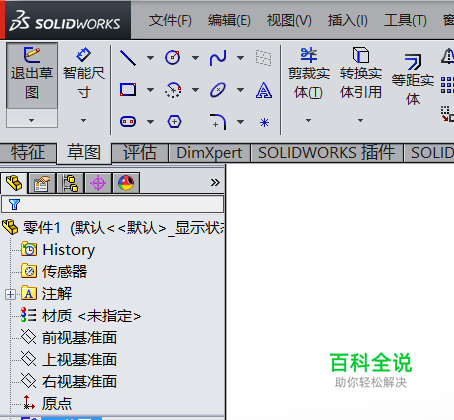Select the Ellipse sketch tool
The width and height of the screenshot is (454, 420).
coord(218,90)
